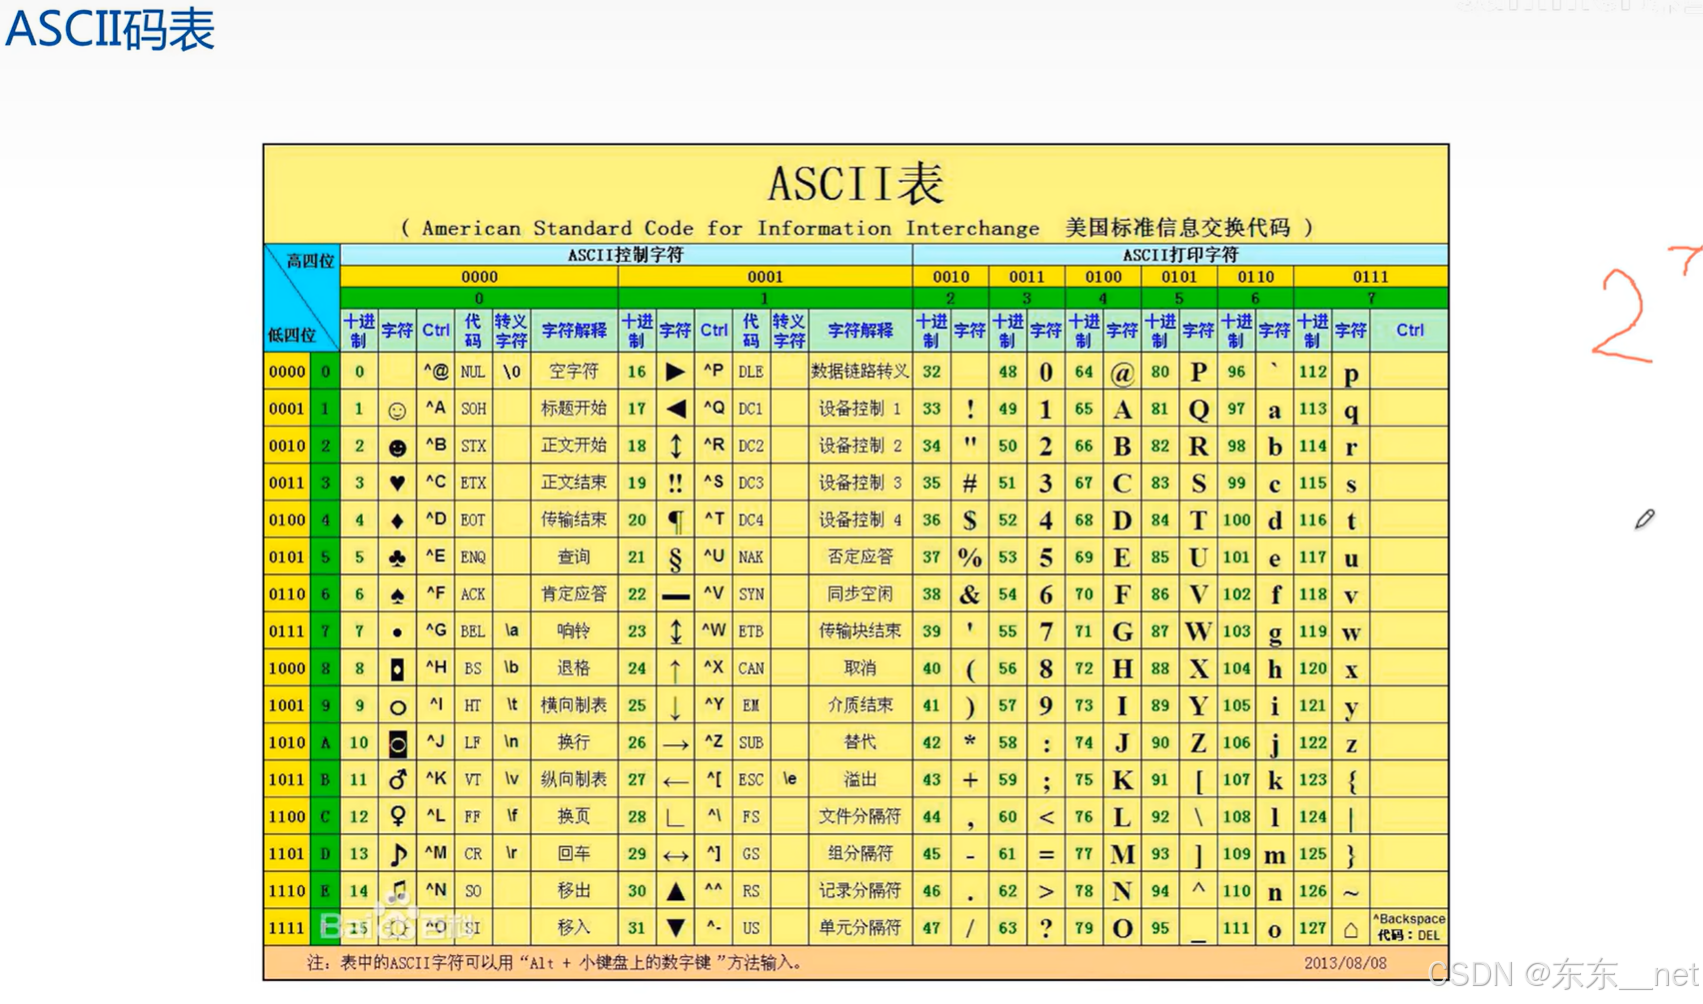Click the "响铃" description cell
Image resolution: width=1703 pixels, height=1004 pixels.
pyautogui.click(x=573, y=631)
